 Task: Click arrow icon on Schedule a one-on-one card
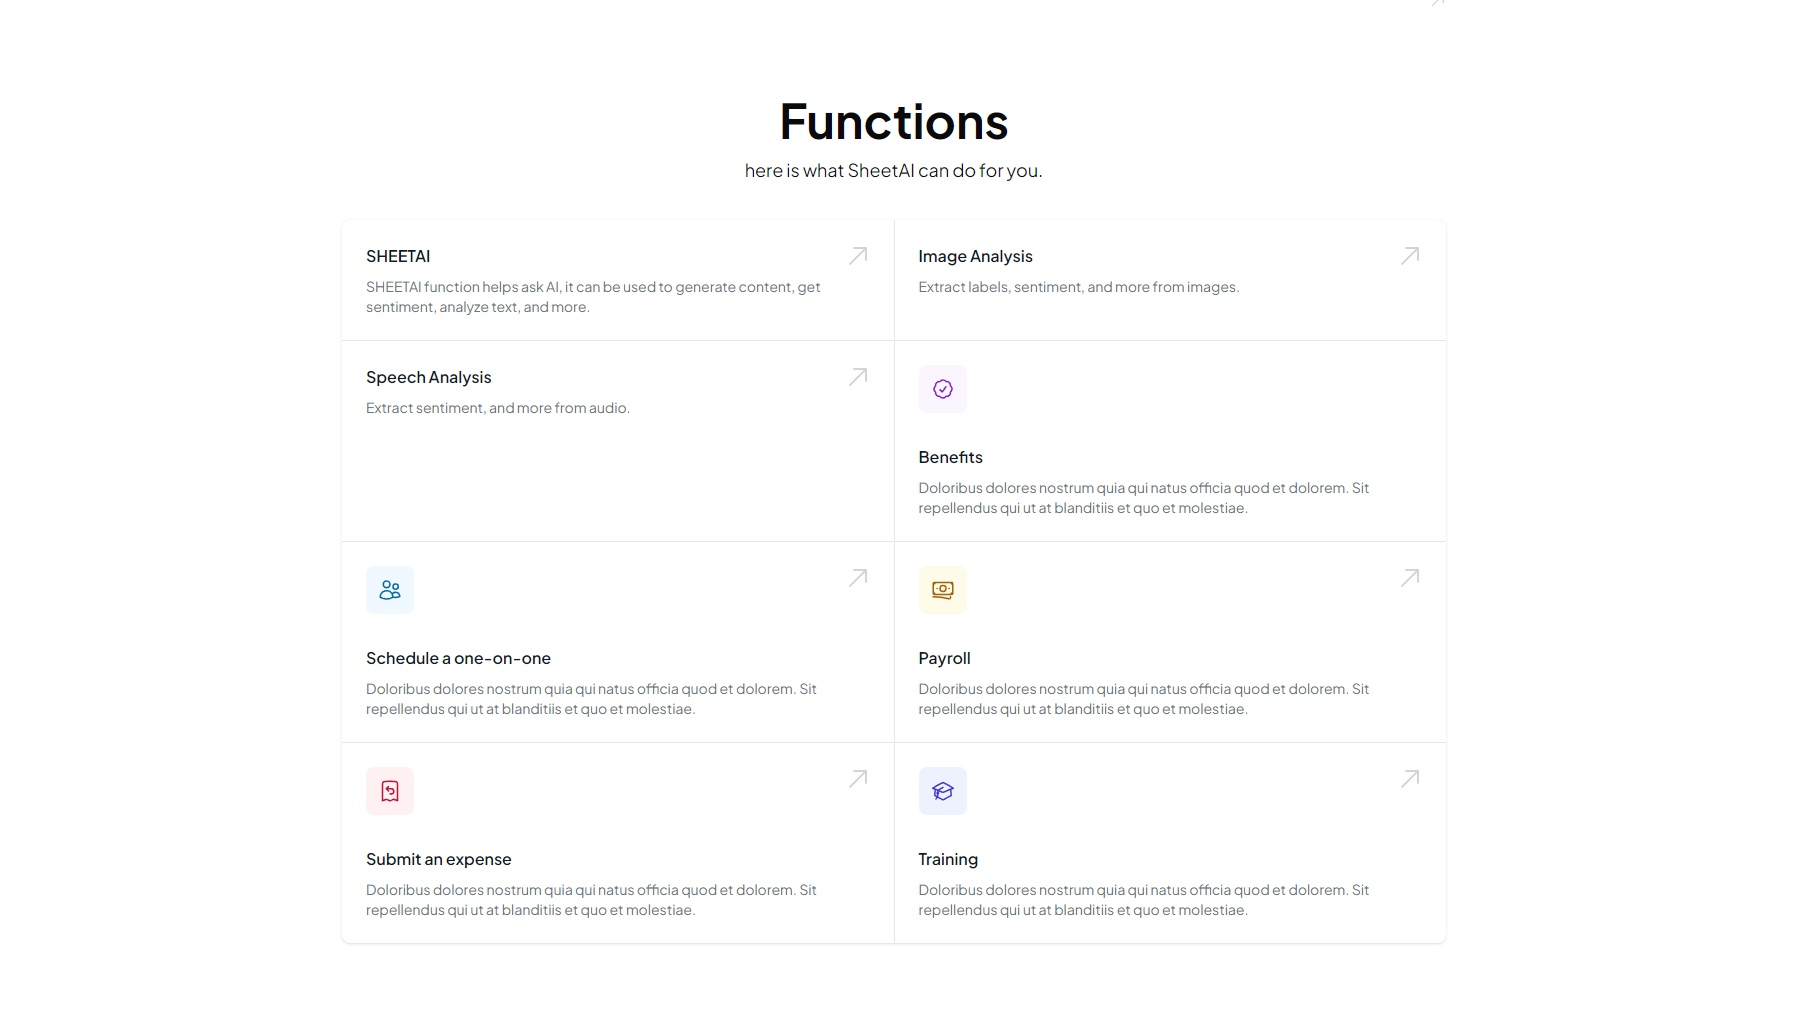[858, 578]
